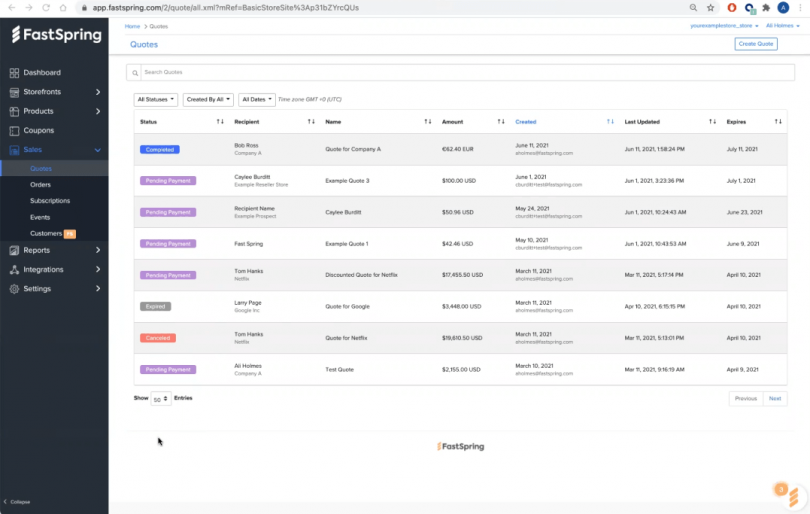Expand the Storefronts menu chevron

(98, 92)
